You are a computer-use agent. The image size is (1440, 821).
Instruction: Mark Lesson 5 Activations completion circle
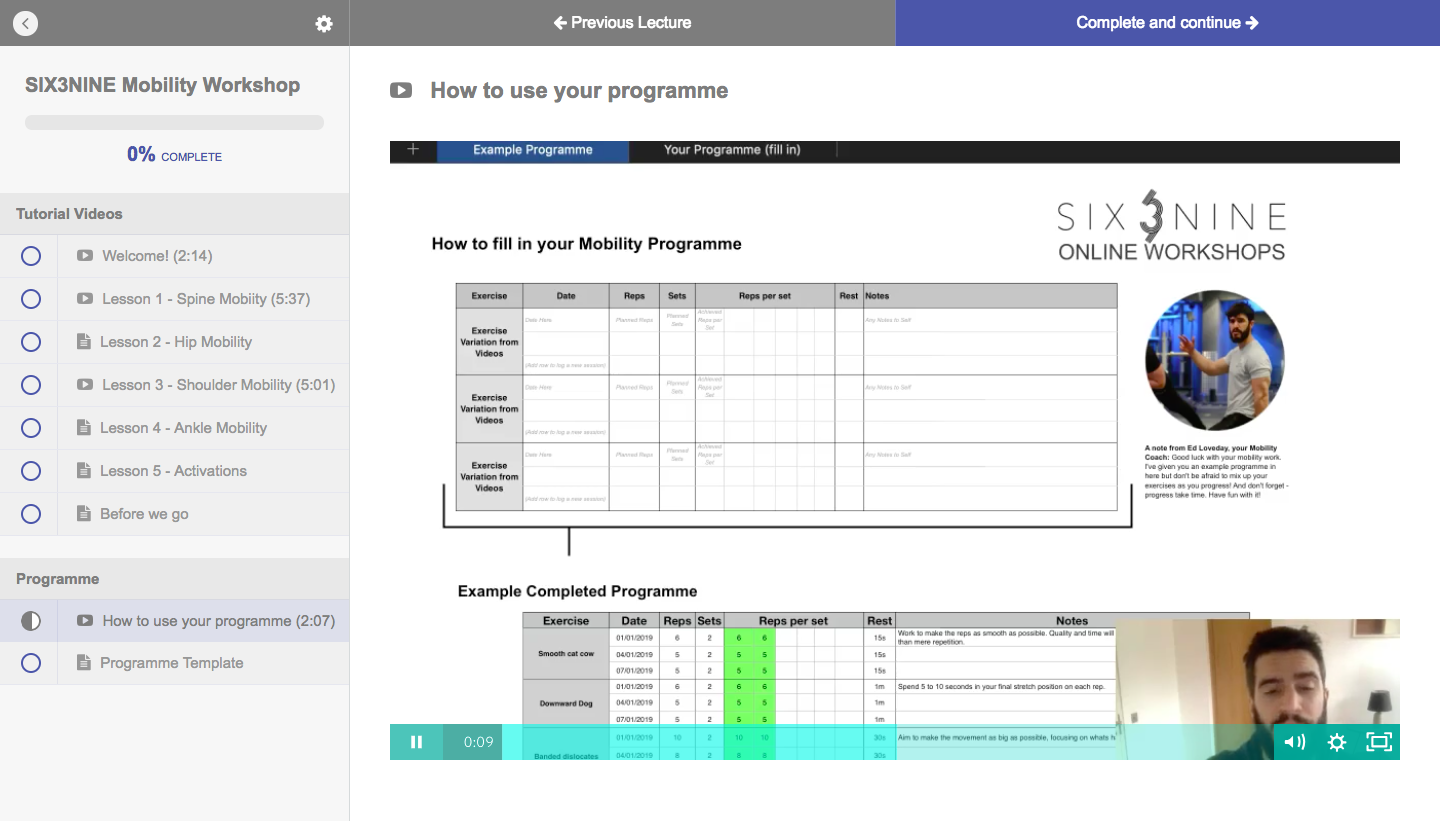tap(31, 471)
